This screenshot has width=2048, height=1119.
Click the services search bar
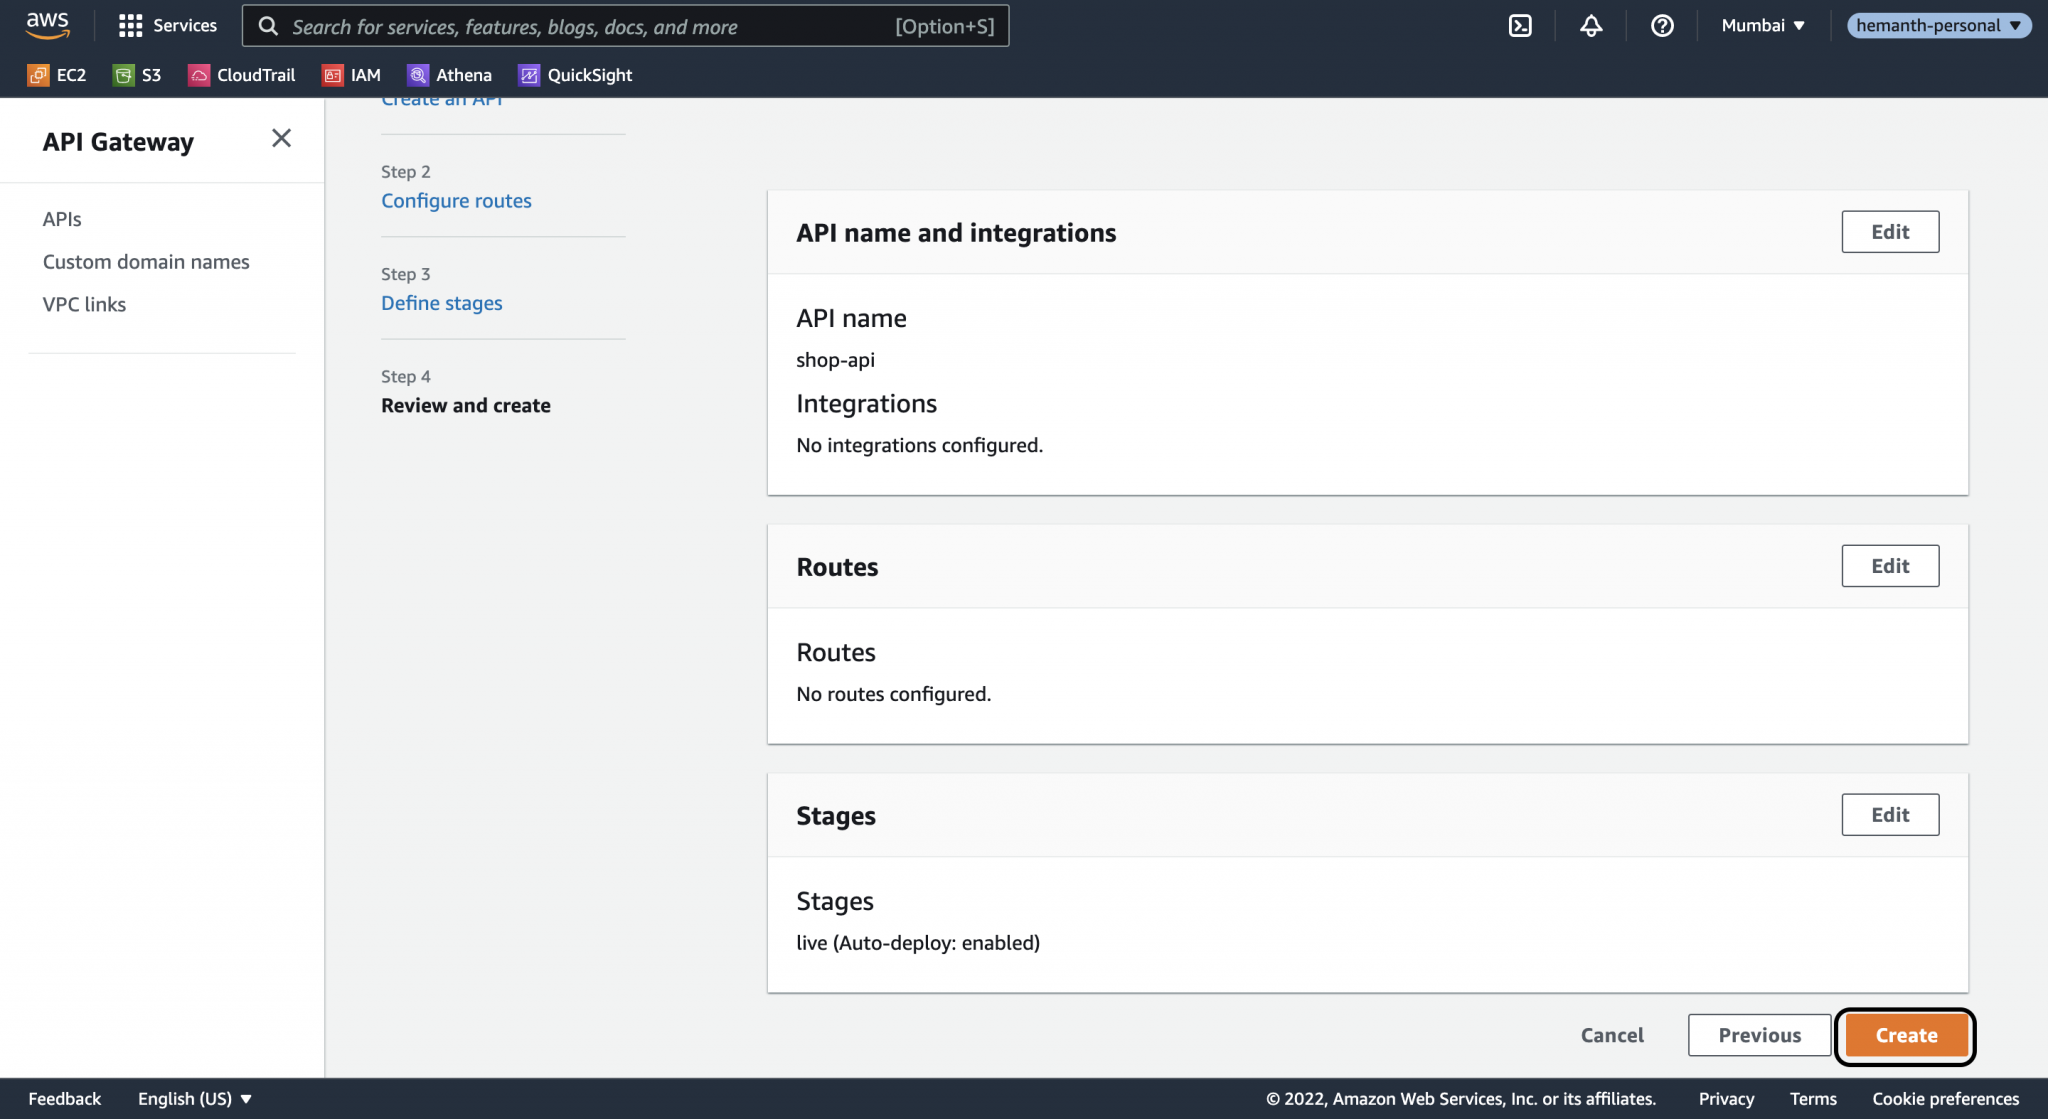tap(626, 26)
